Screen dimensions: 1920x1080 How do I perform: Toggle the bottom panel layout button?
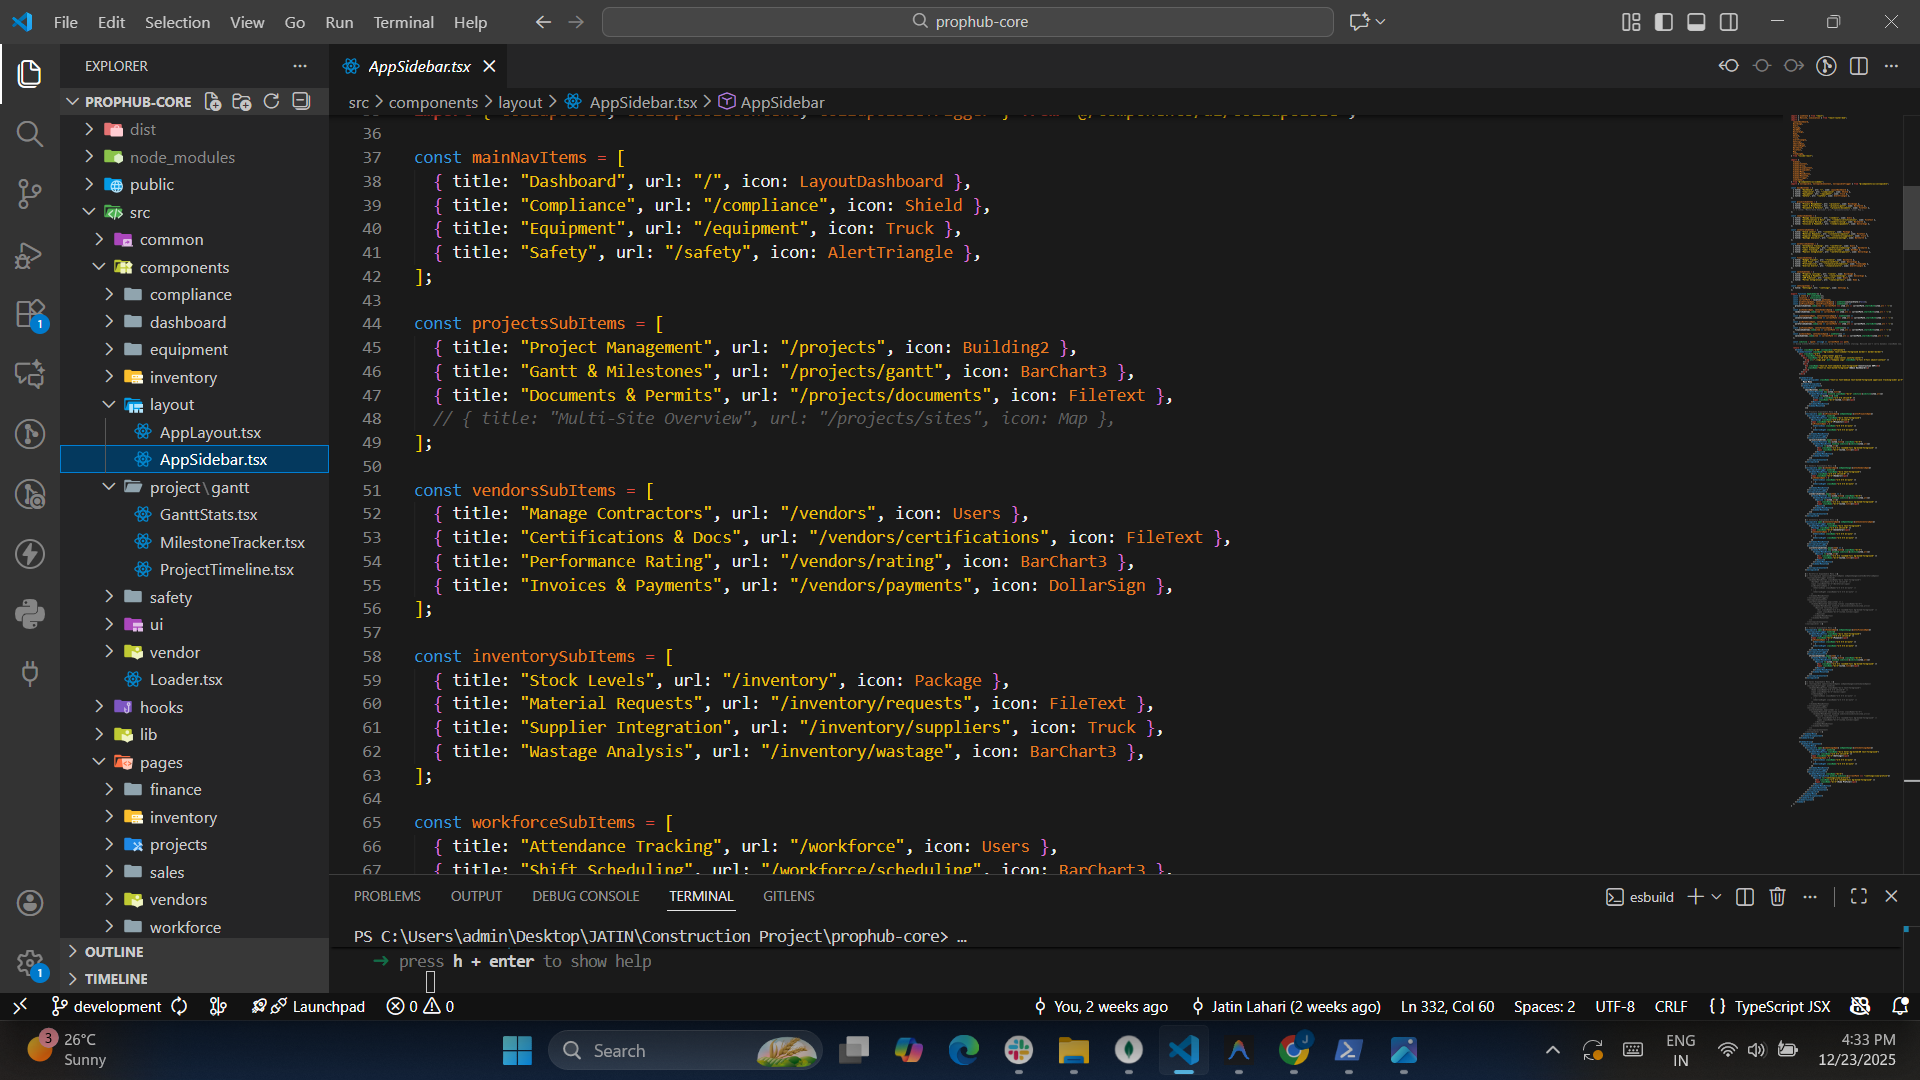coord(1696,22)
